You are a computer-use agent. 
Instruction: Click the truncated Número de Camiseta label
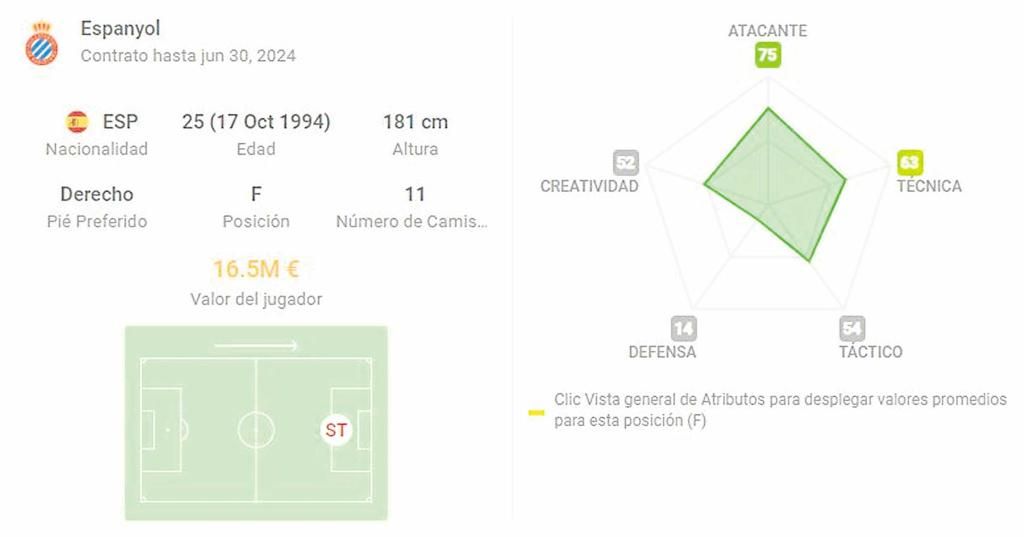tap(412, 221)
